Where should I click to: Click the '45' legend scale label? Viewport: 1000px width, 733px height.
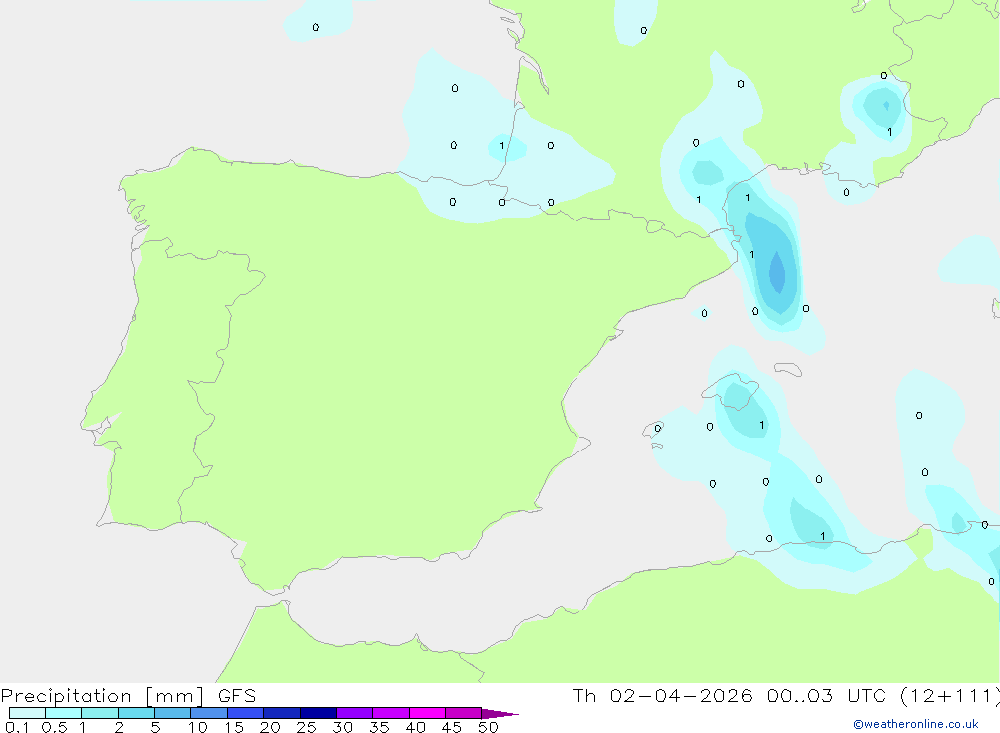coord(452,727)
